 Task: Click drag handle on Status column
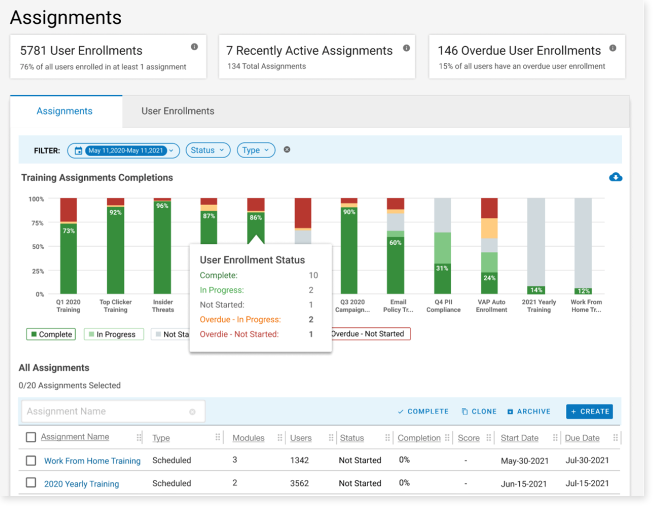[x=387, y=438]
